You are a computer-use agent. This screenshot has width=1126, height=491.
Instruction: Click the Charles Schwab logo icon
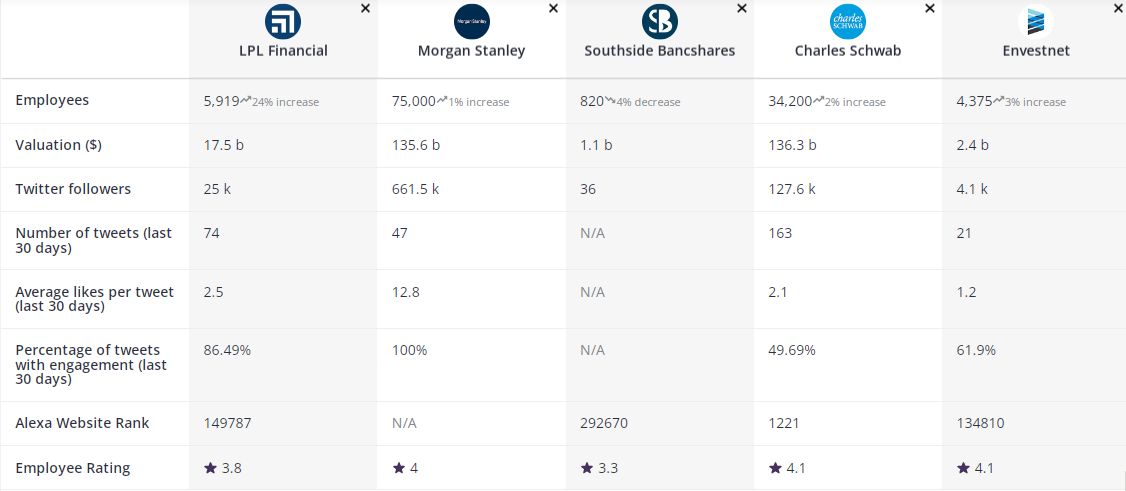(848, 21)
